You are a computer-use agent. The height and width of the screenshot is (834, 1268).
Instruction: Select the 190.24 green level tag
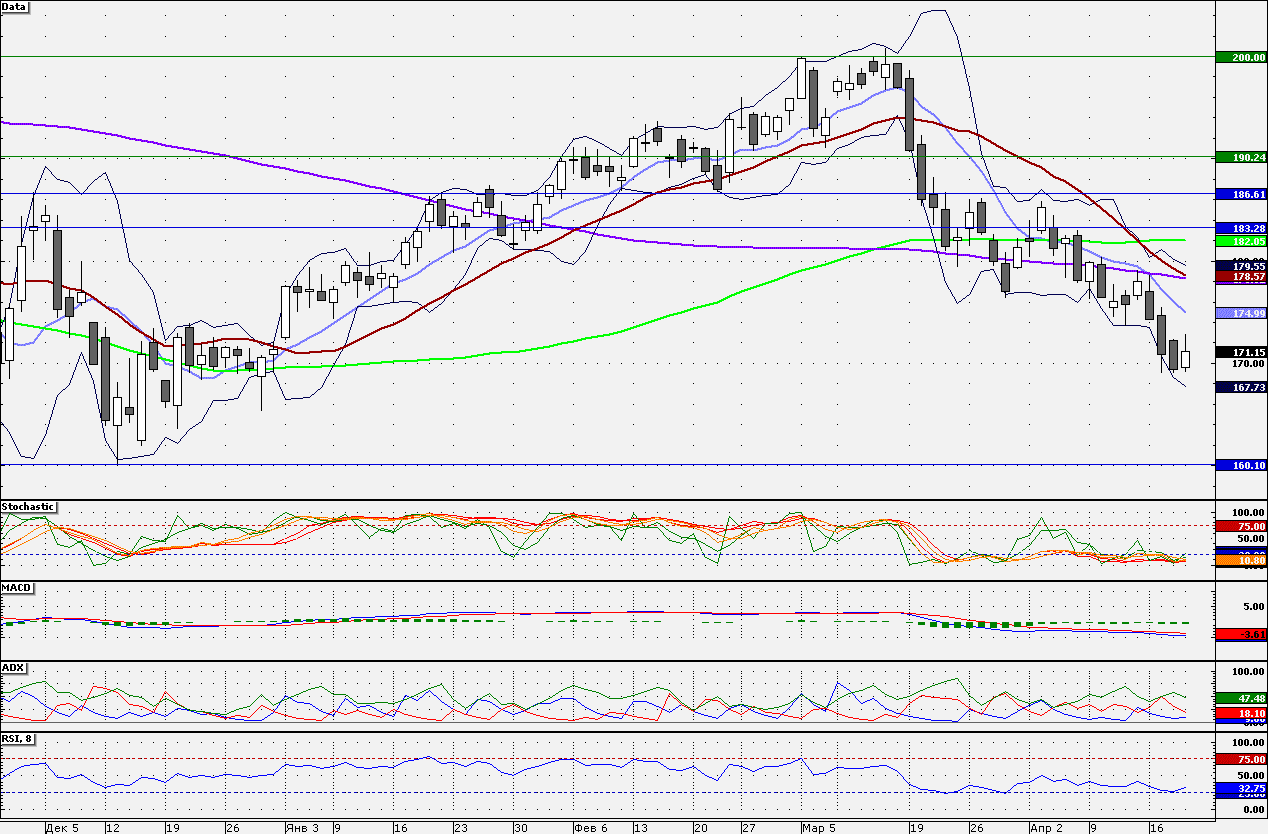pyautogui.click(x=1241, y=157)
